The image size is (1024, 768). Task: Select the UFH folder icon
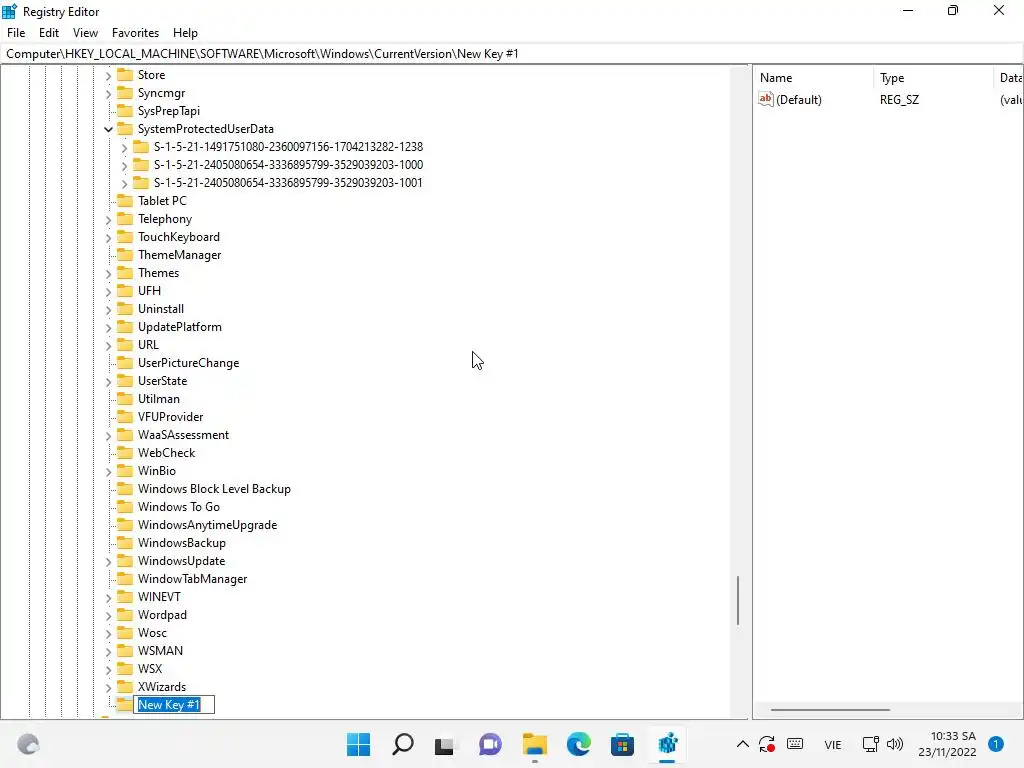125,291
